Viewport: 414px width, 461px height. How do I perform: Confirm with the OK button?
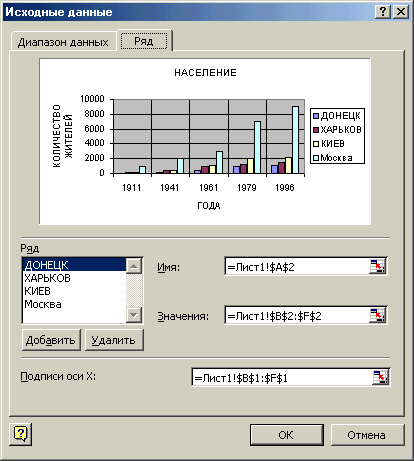click(287, 435)
